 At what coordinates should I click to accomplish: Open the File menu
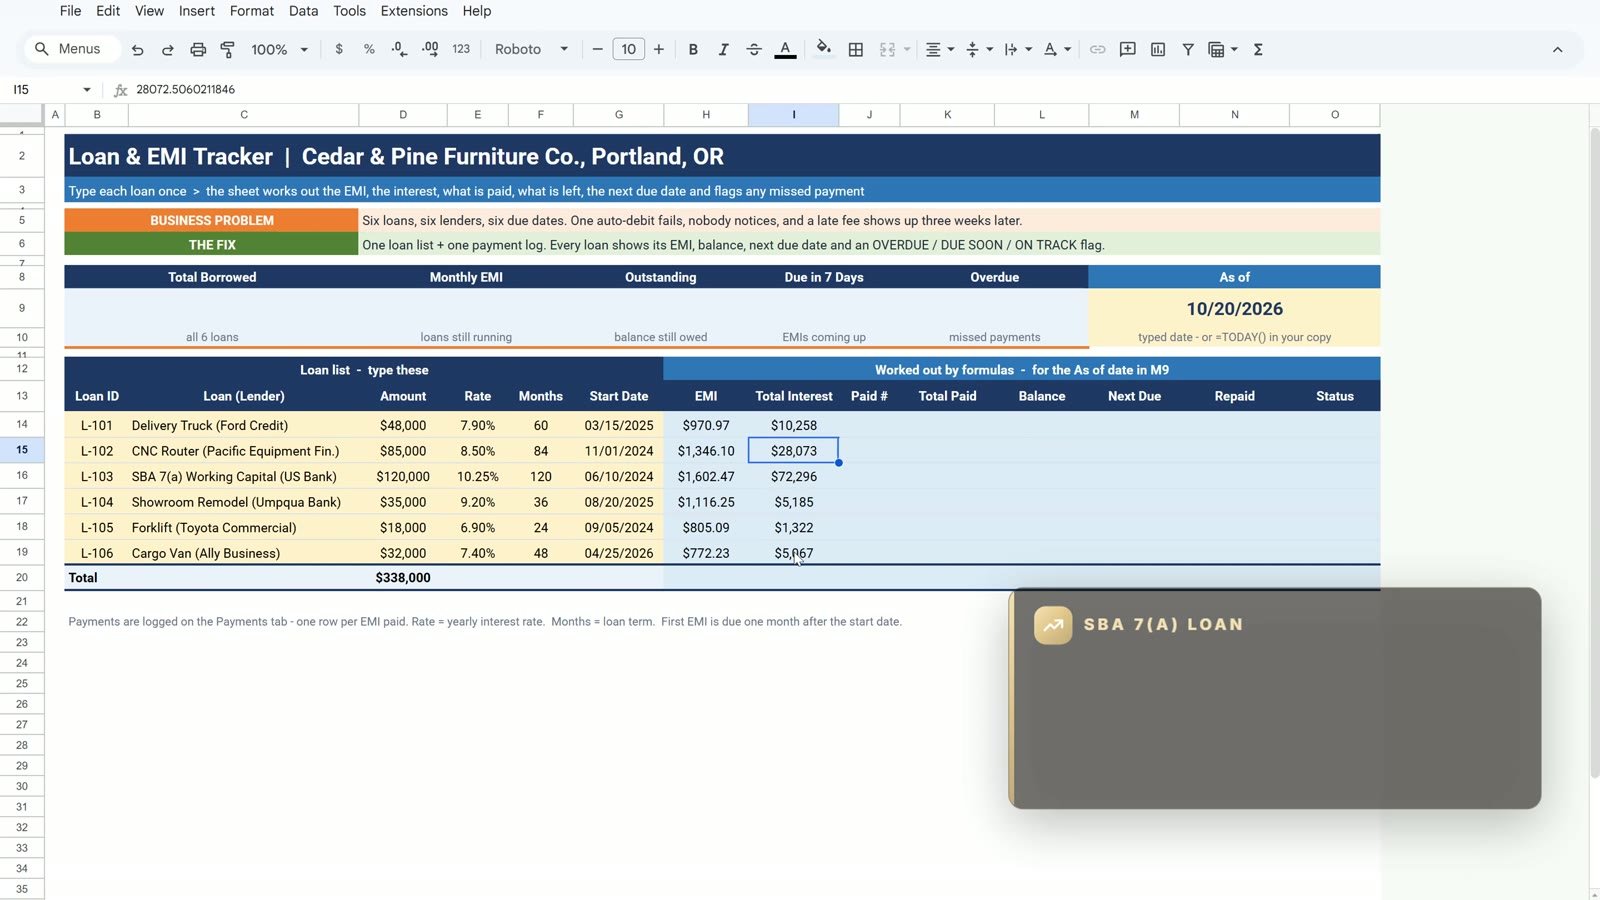pos(70,11)
